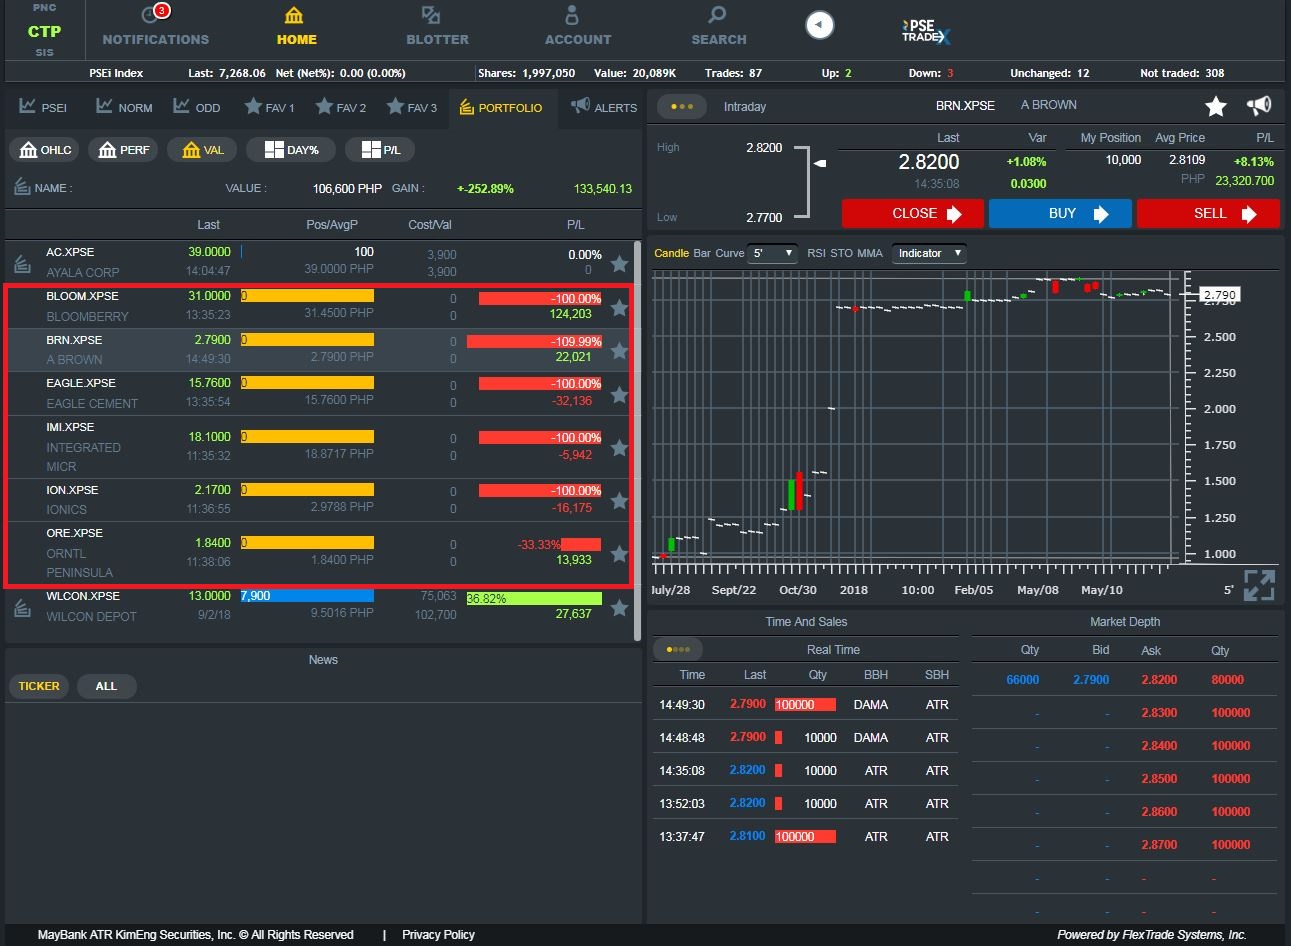This screenshot has height=946, width=1291.
Task: Enable the STO indicator
Action: pos(842,253)
